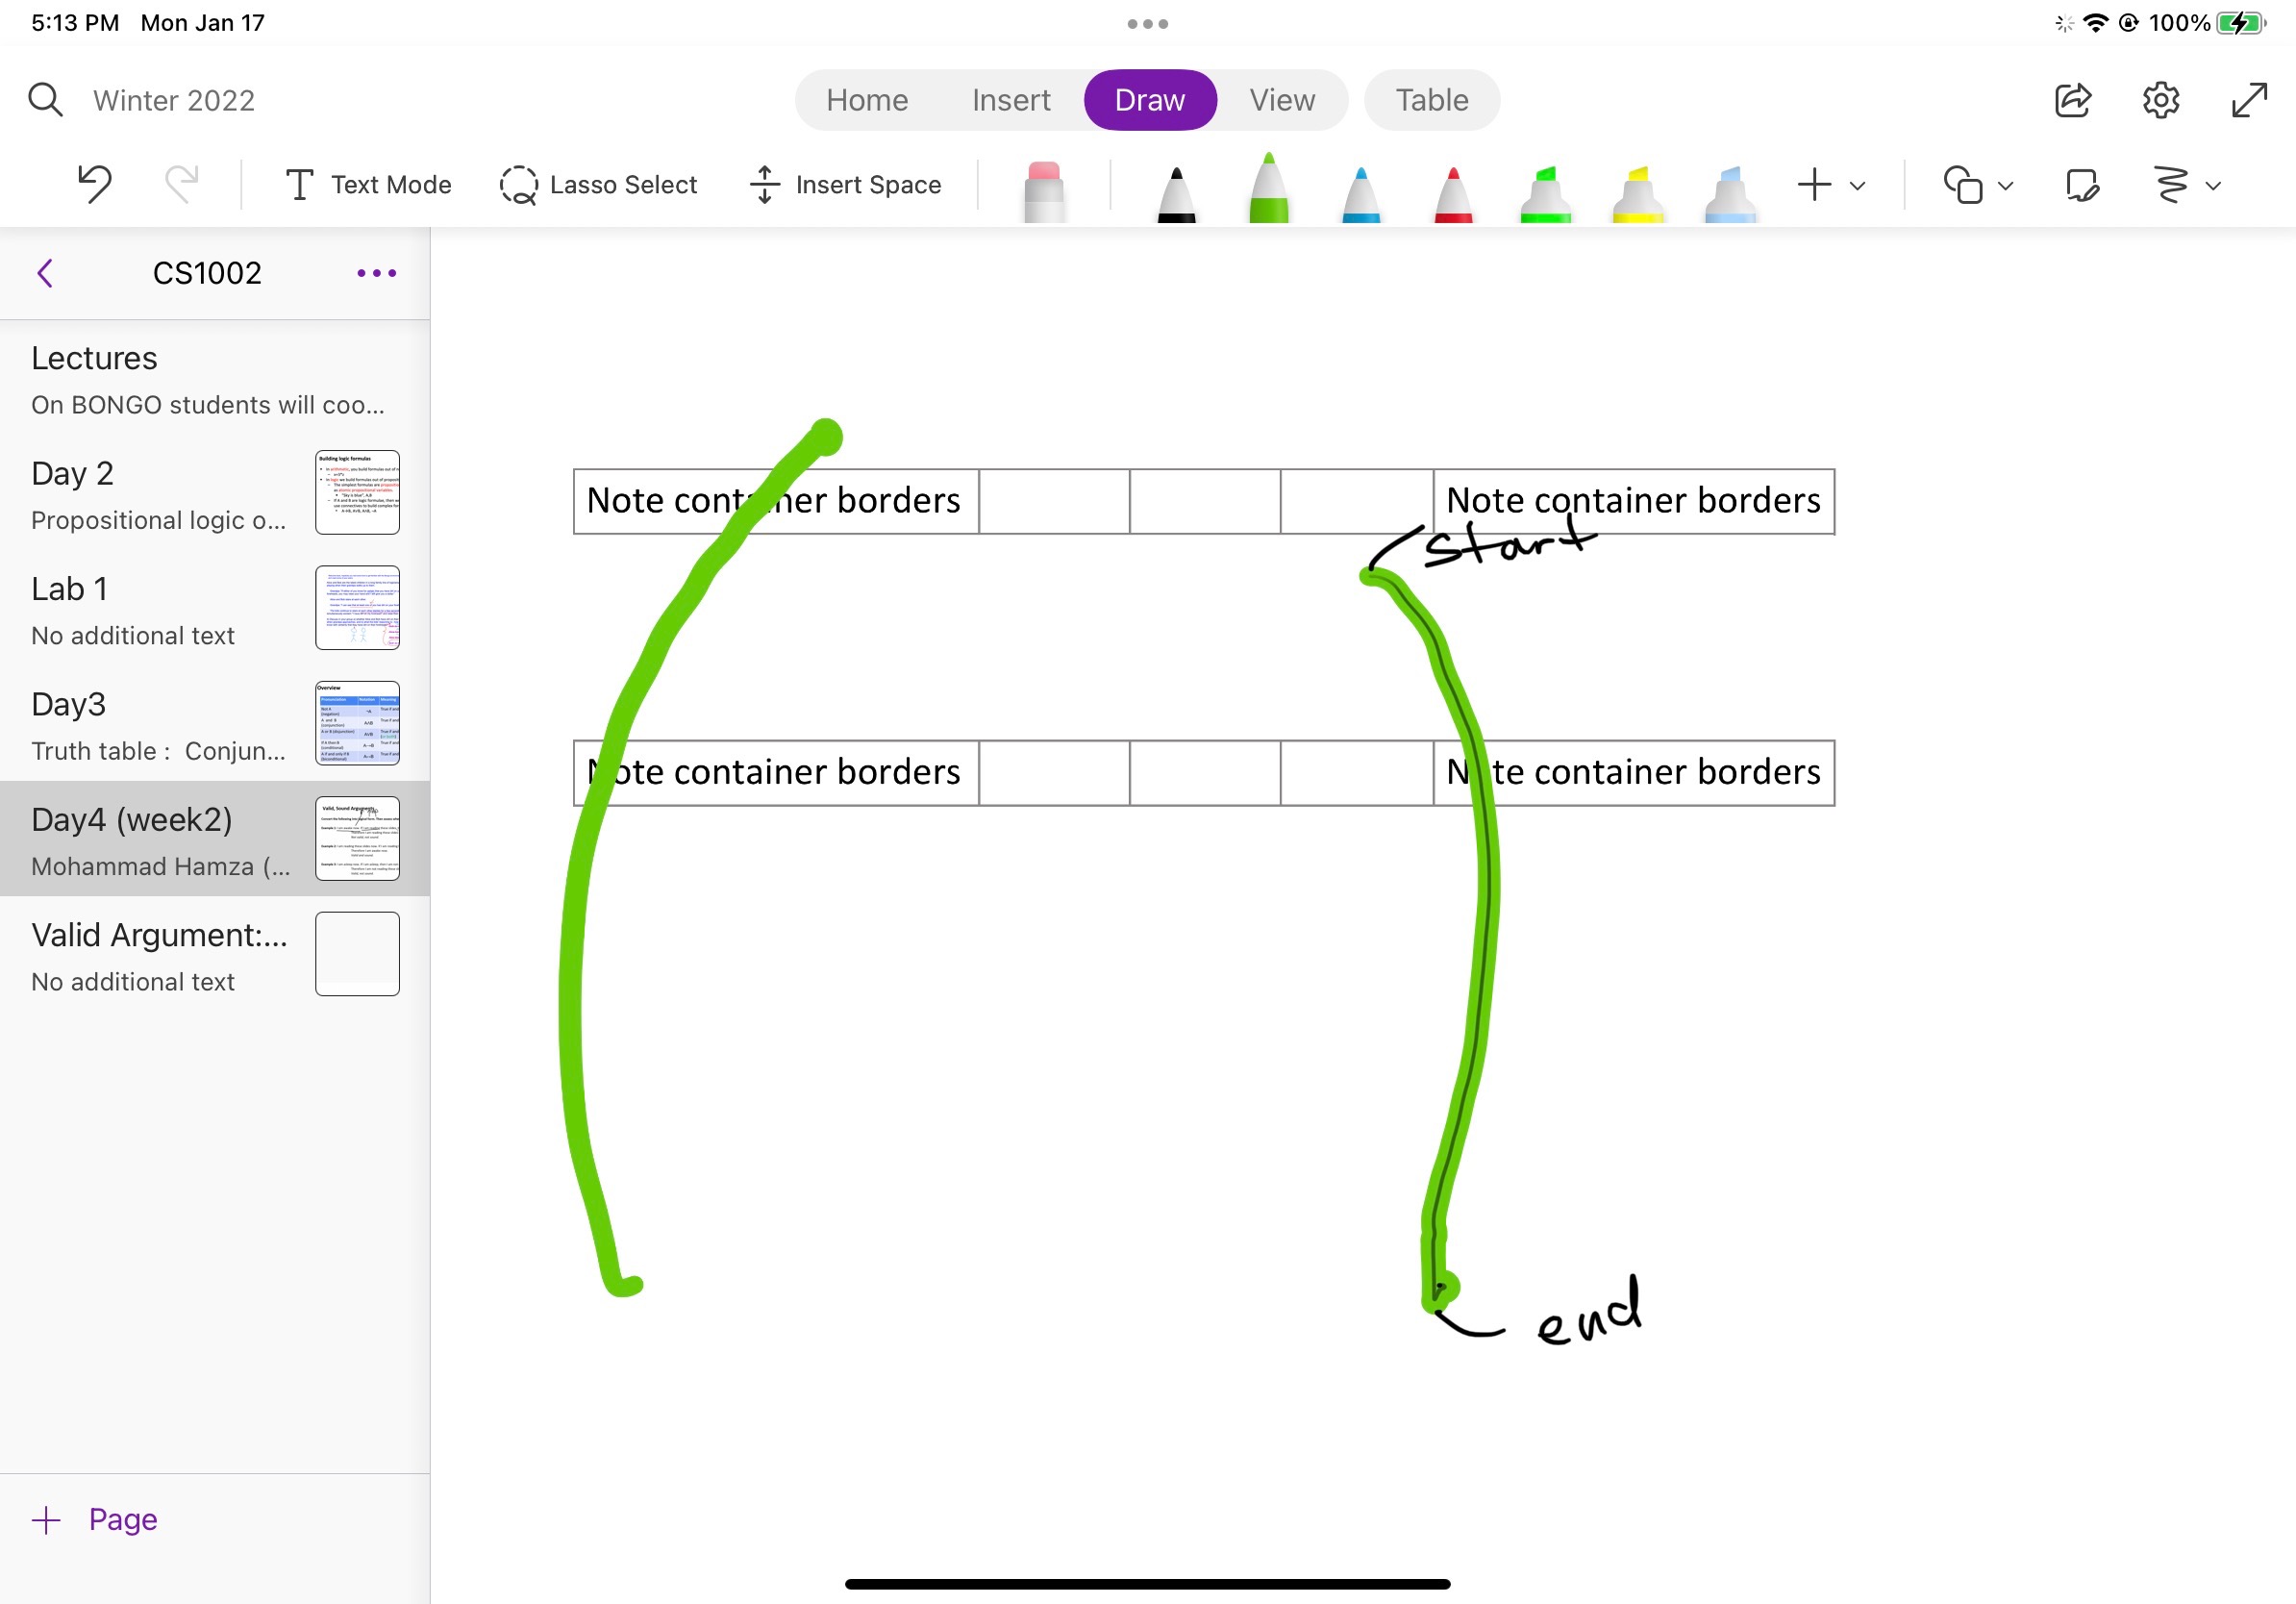
Task: Add a new Page
Action: (x=95, y=1519)
